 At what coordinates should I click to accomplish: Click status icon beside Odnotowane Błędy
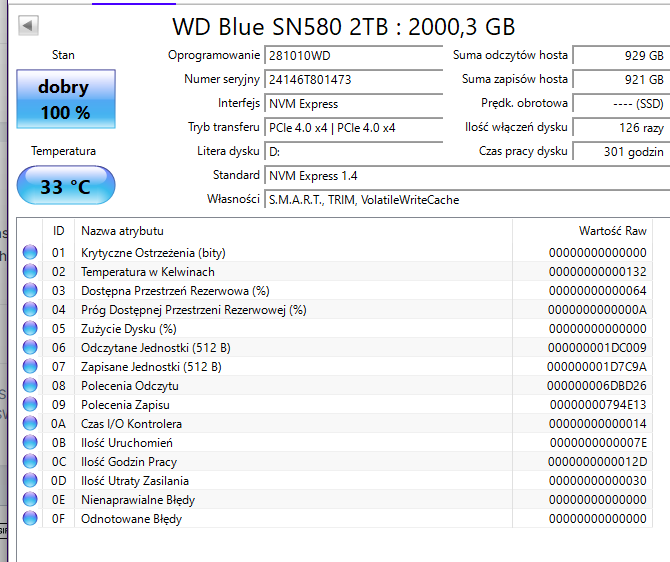tap(30, 519)
